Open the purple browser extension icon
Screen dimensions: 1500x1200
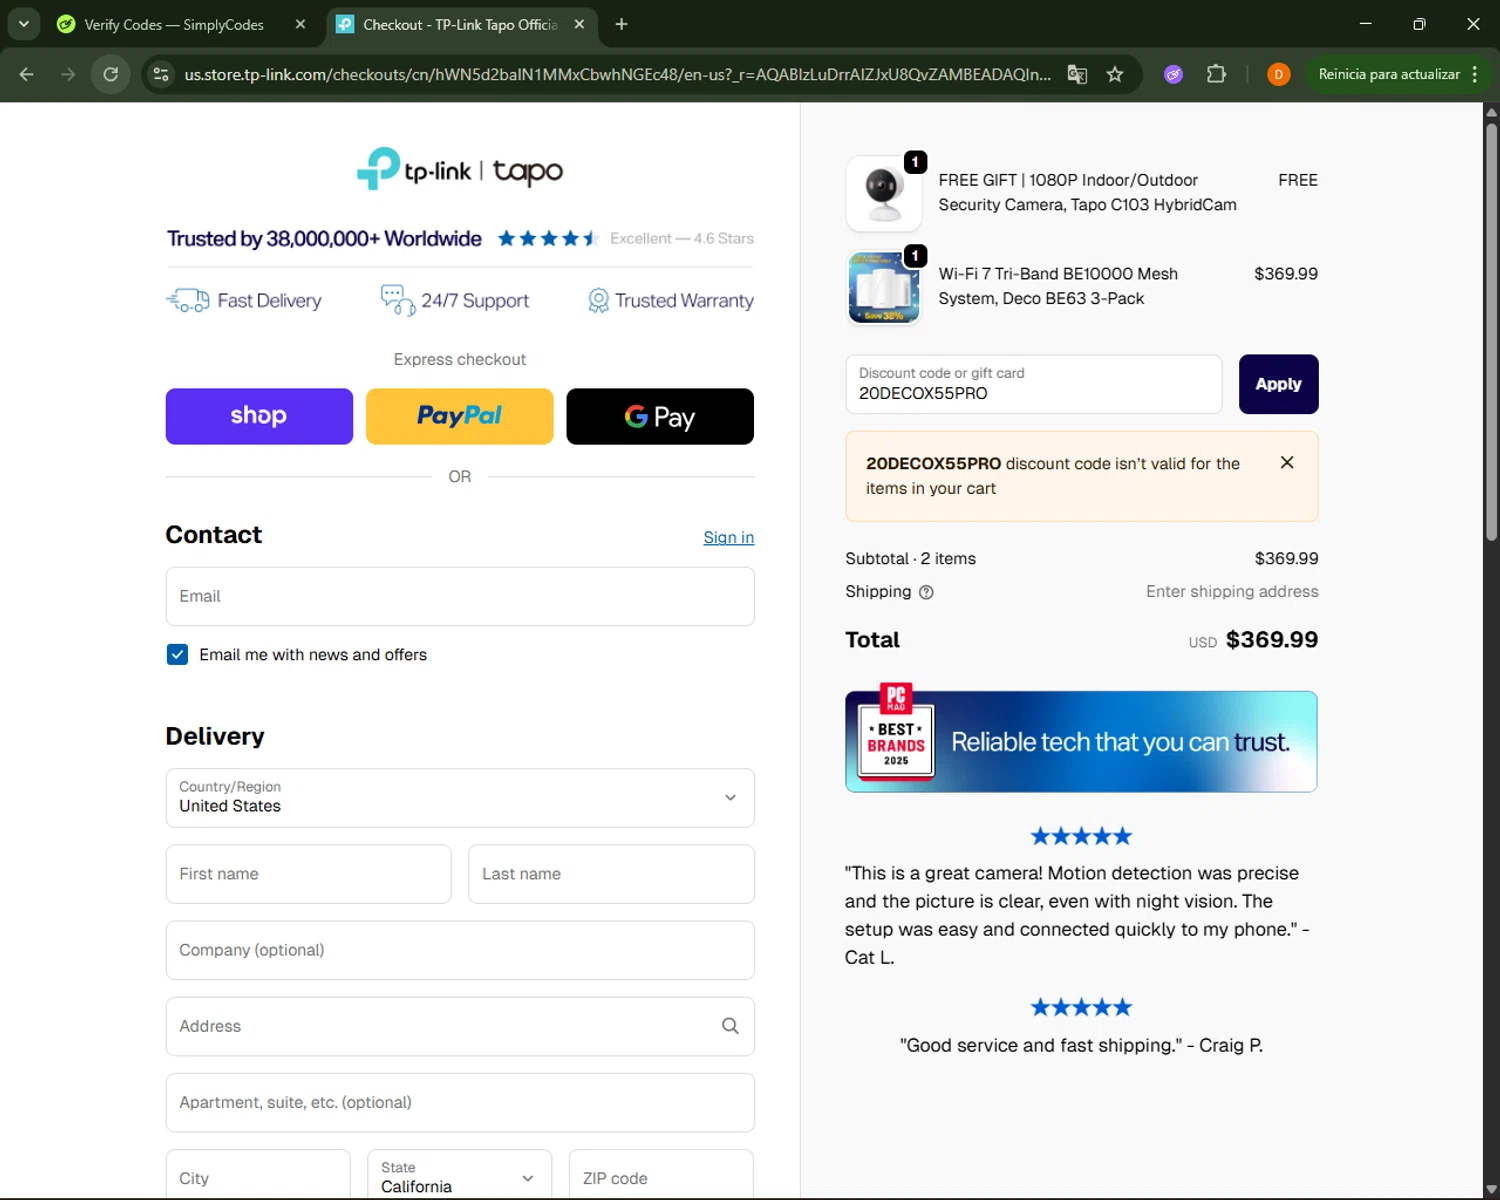[1174, 74]
